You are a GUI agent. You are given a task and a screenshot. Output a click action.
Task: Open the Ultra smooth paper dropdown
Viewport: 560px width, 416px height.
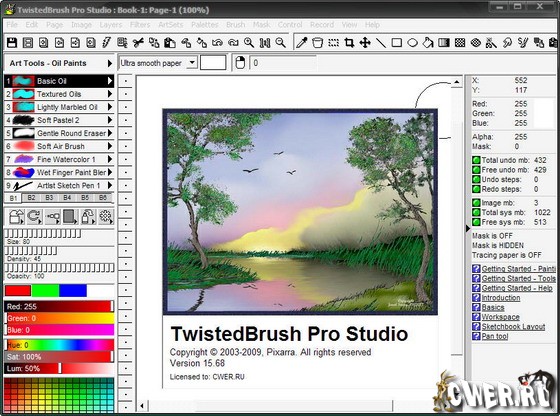pyautogui.click(x=192, y=63)
